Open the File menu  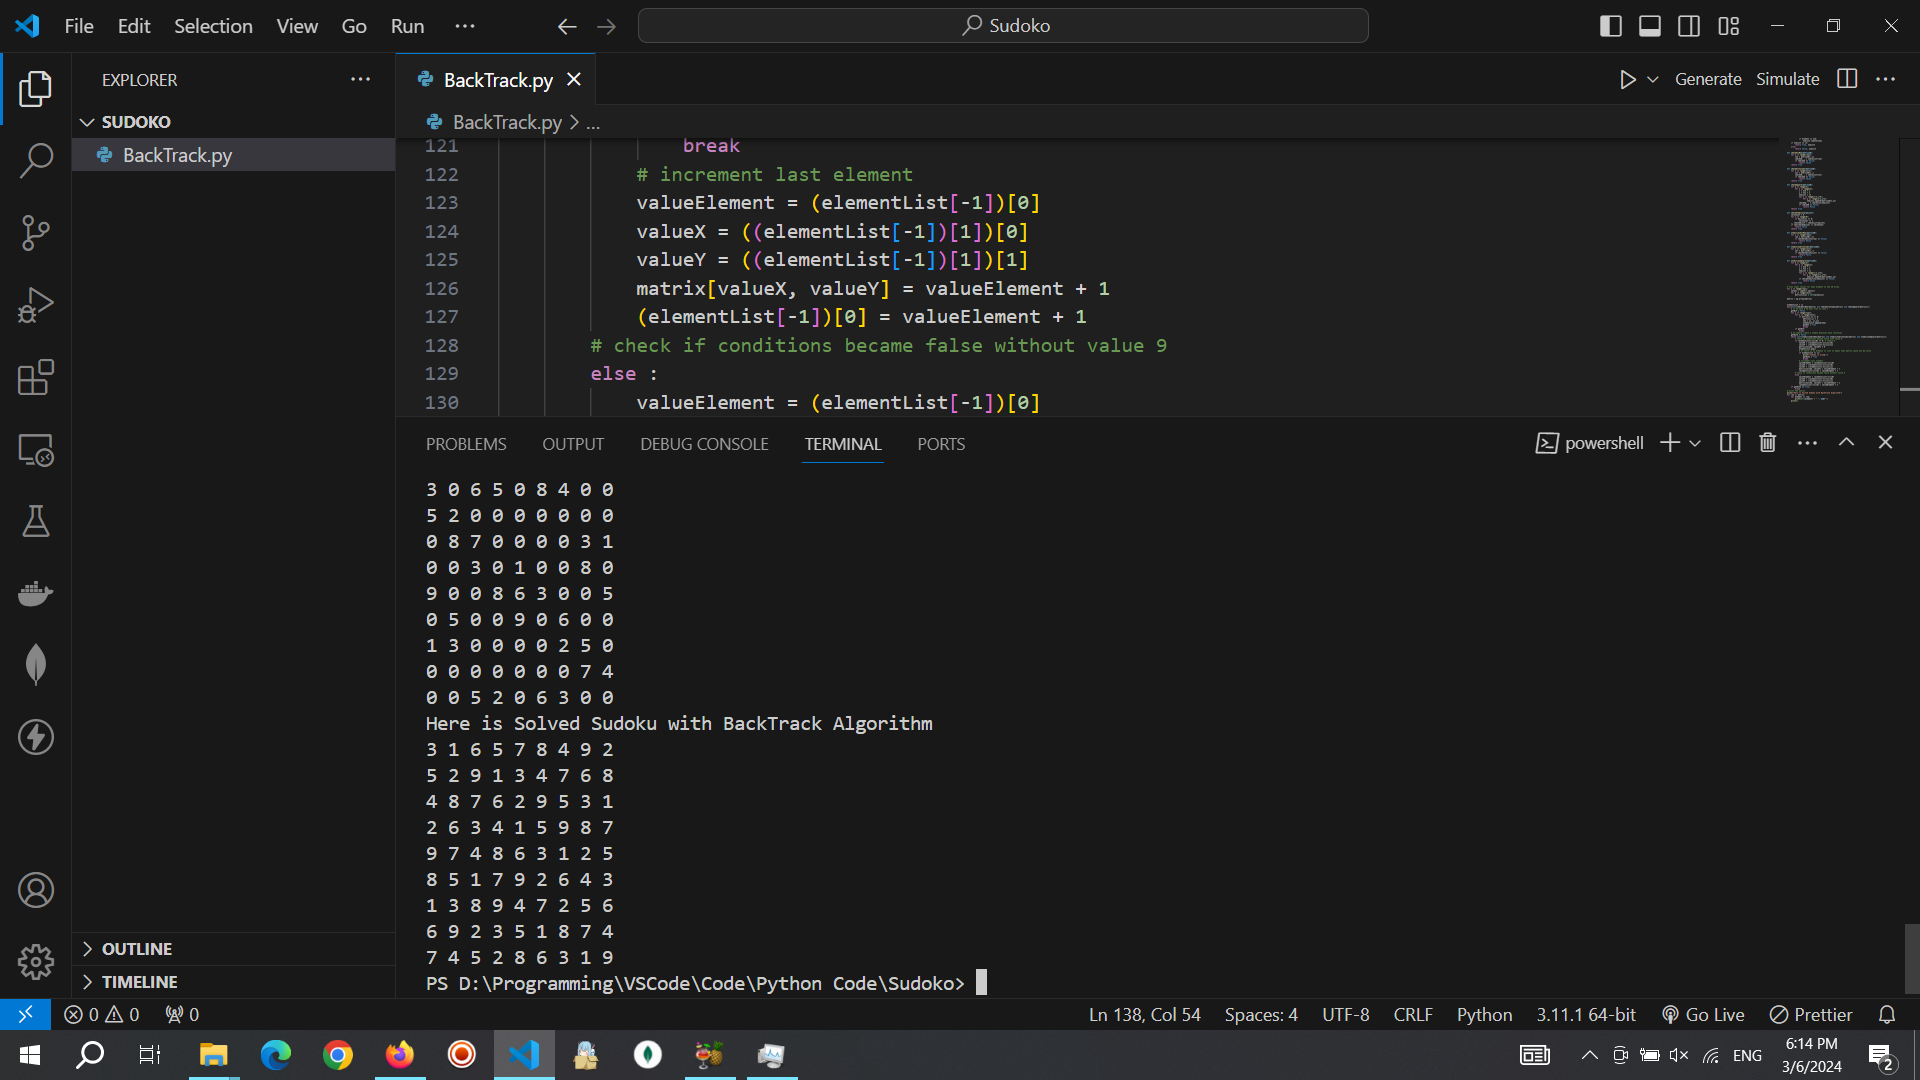[79, 26]
